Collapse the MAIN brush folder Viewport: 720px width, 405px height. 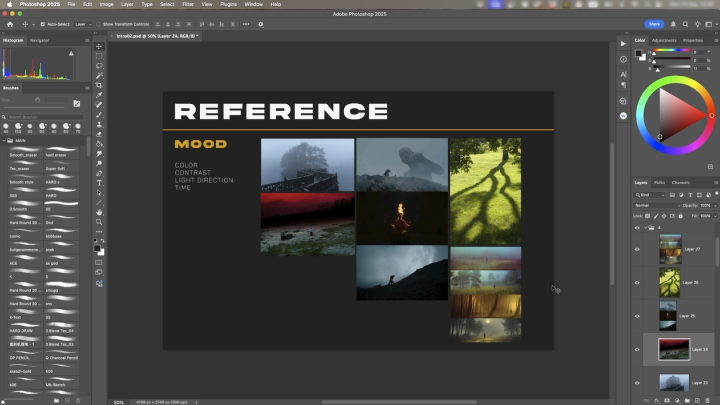[x=4, y=141]
